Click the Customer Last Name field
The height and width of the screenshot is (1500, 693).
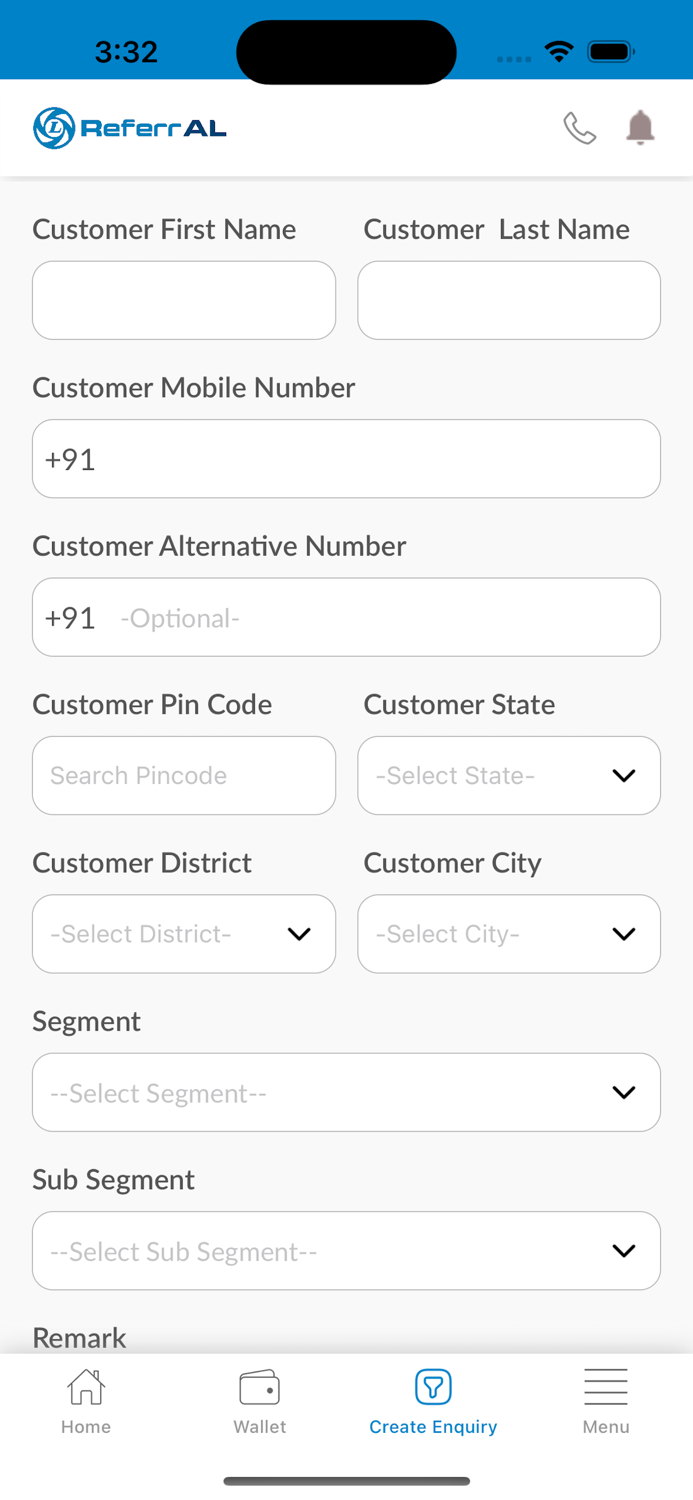[509, 300]
